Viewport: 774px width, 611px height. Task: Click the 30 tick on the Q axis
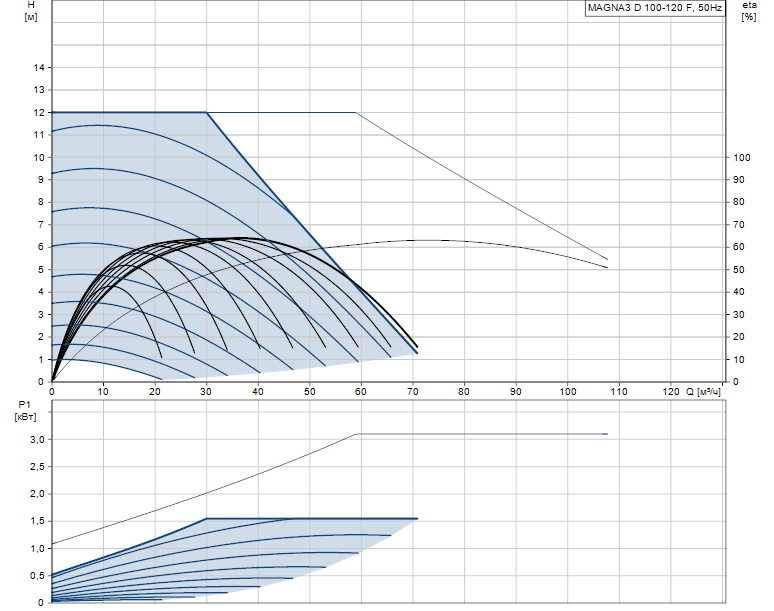coord(206,391)
